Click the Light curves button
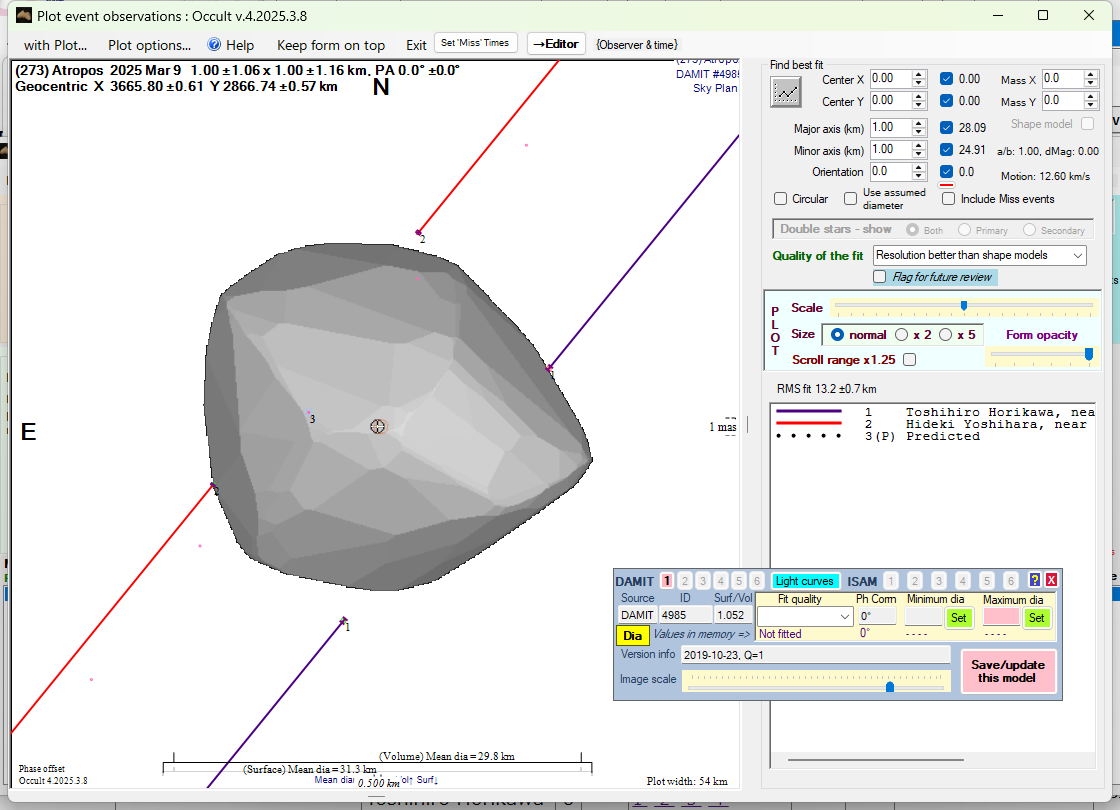This screenshot has height=810, width=1120. coord(805,581)
